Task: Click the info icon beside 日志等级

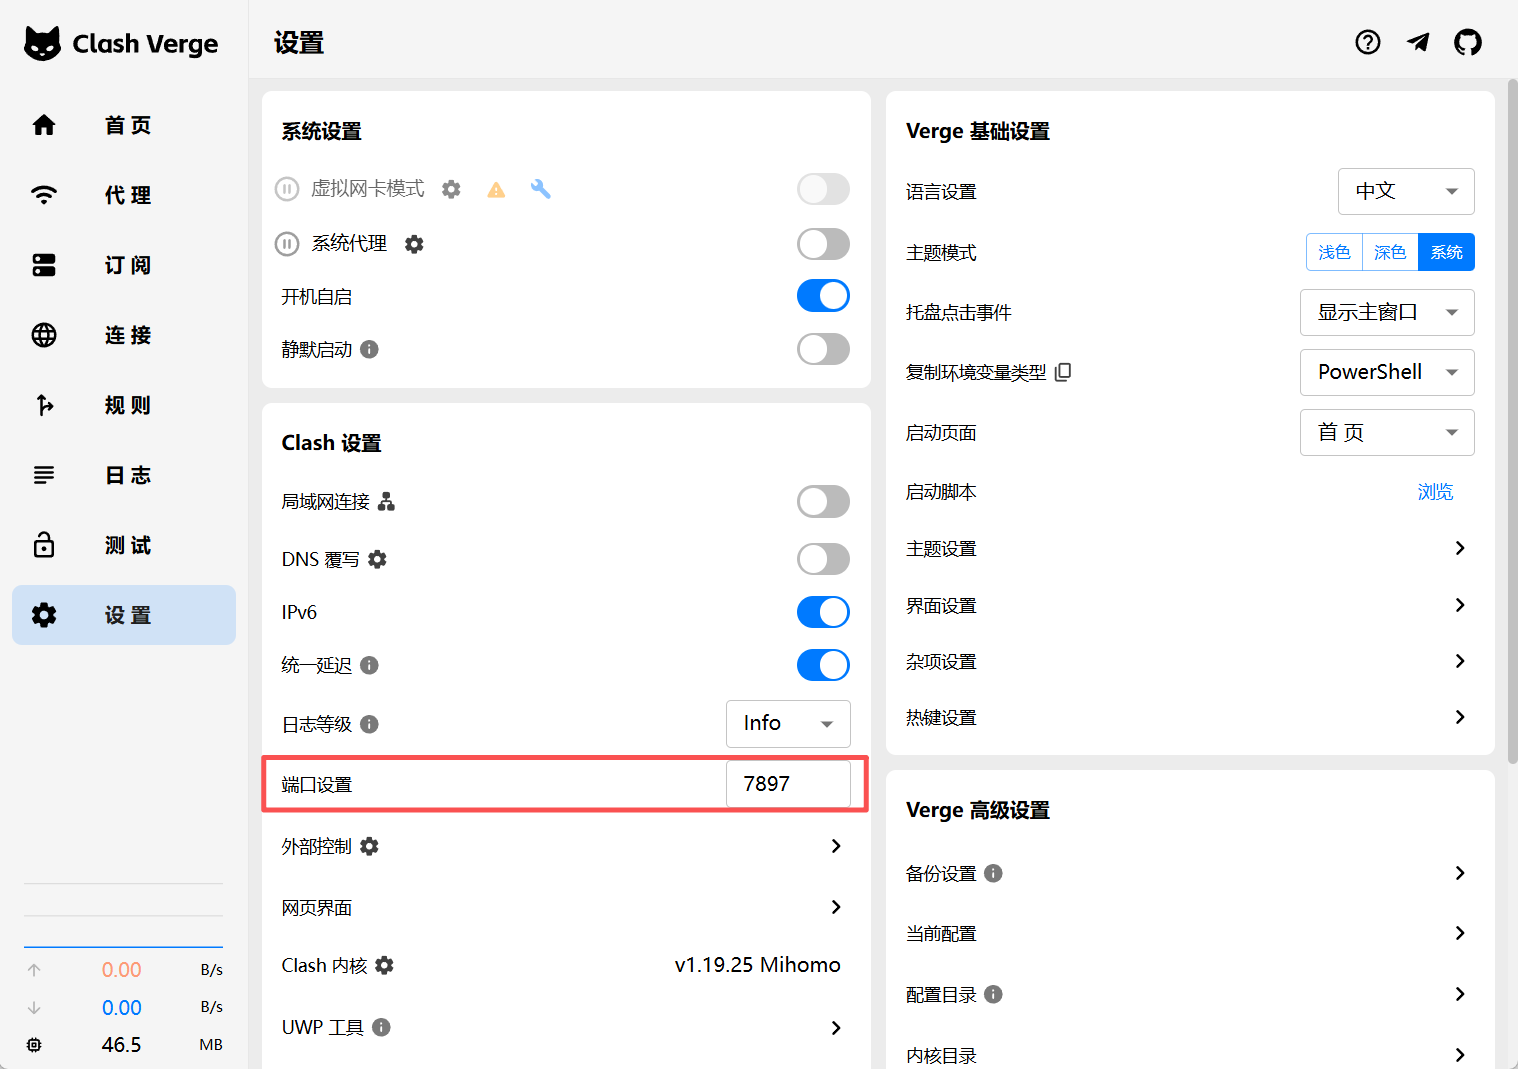Action: click(369, 724)
